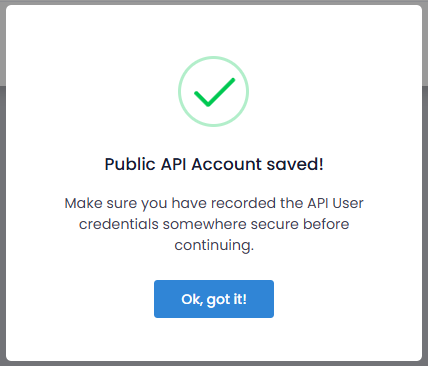Click the green checkmark success icon
The image size is (428, 366).
coord(214,92)
